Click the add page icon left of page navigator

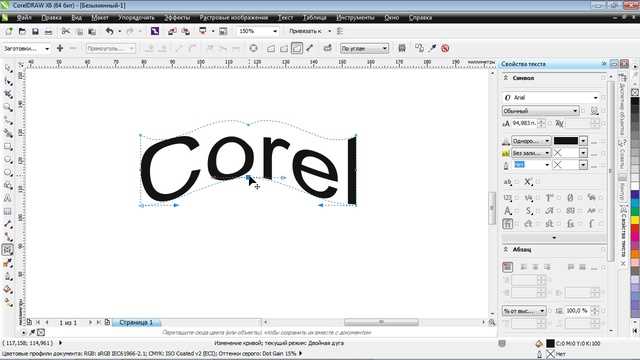(29, 322)
